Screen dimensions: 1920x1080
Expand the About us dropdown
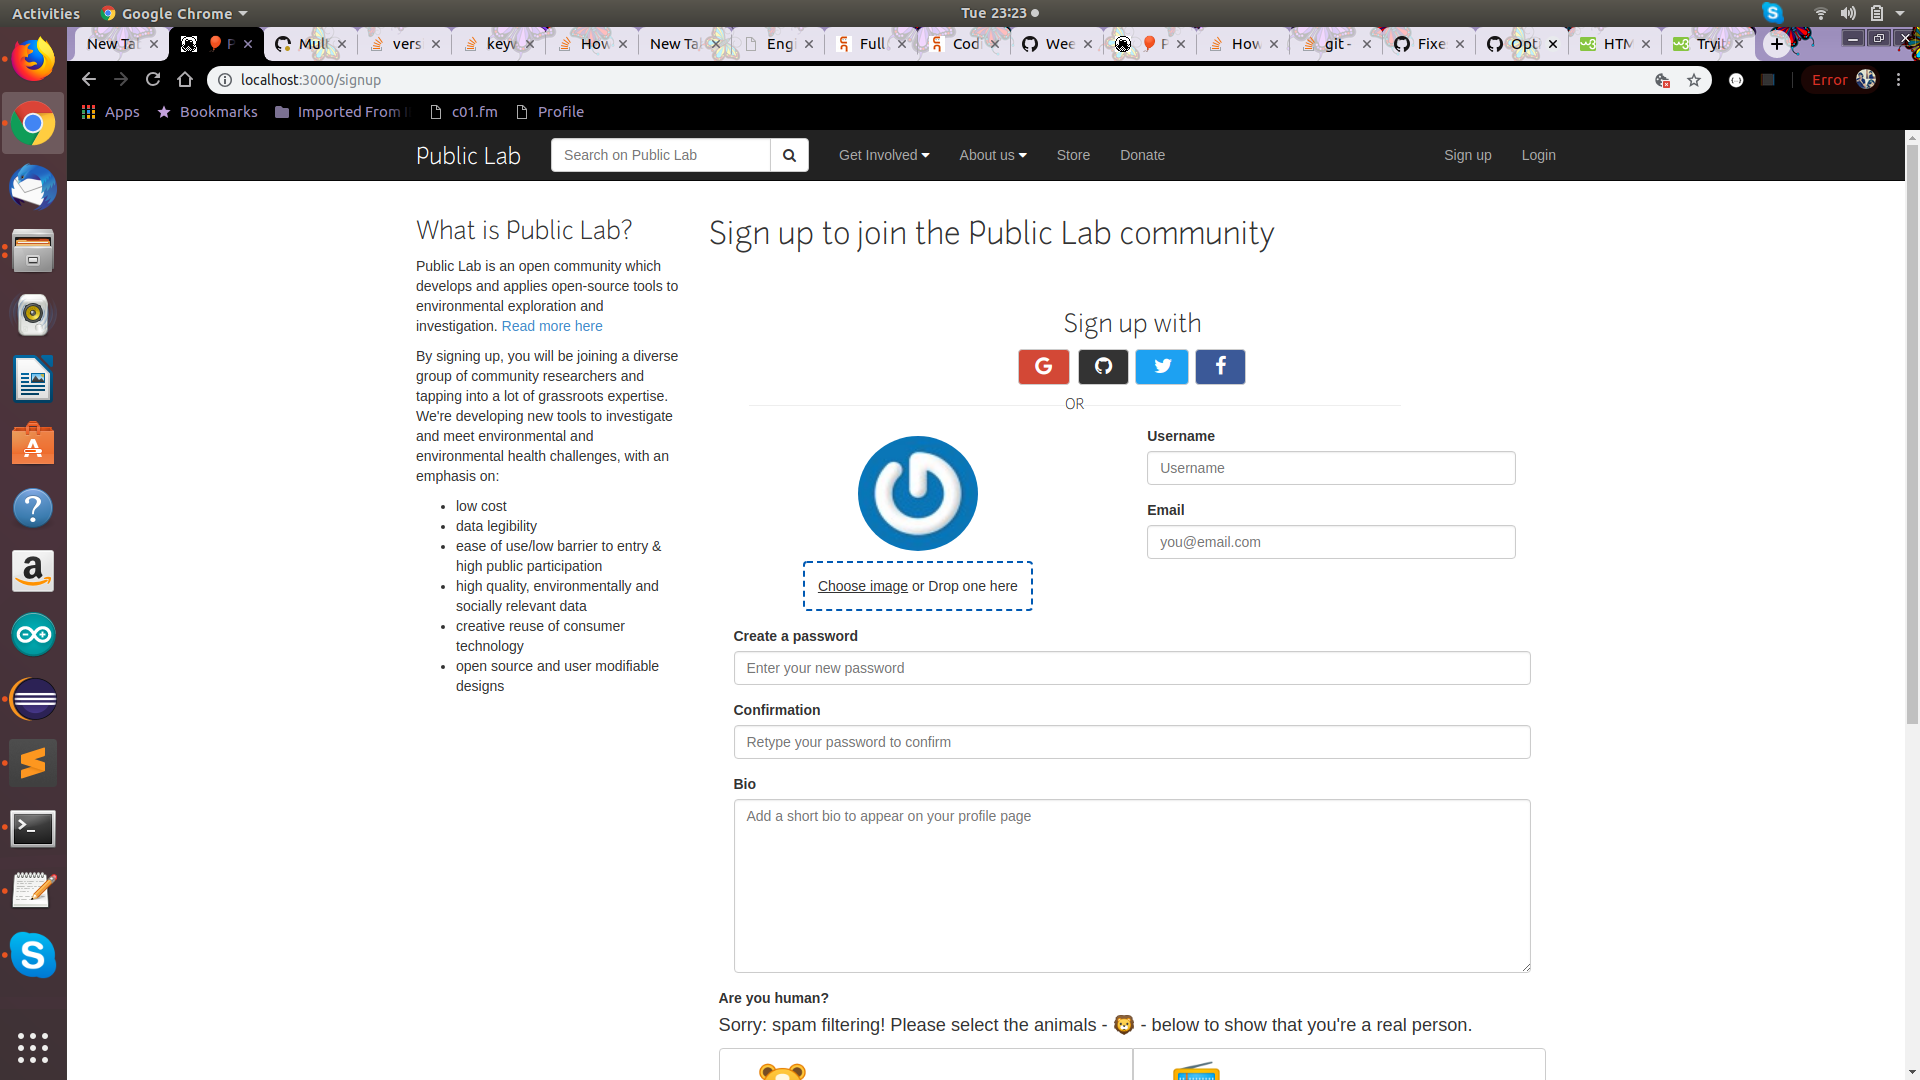pyautogui.click(x=992, y=155)
